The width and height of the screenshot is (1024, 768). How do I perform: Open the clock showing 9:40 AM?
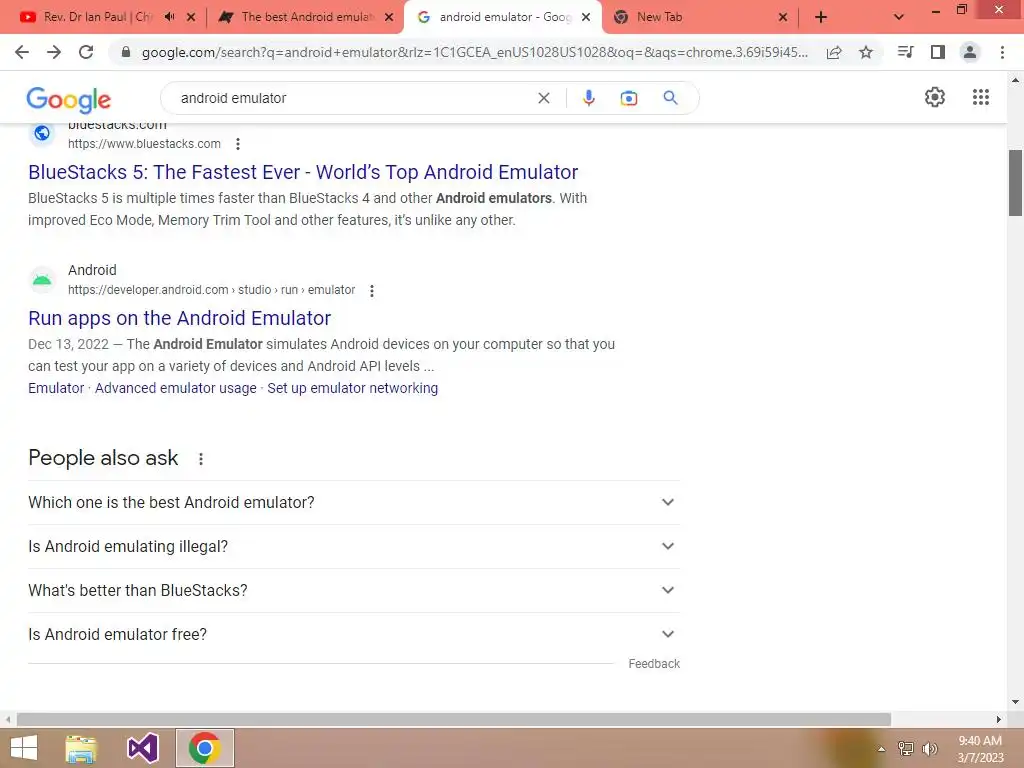[980, 749]
